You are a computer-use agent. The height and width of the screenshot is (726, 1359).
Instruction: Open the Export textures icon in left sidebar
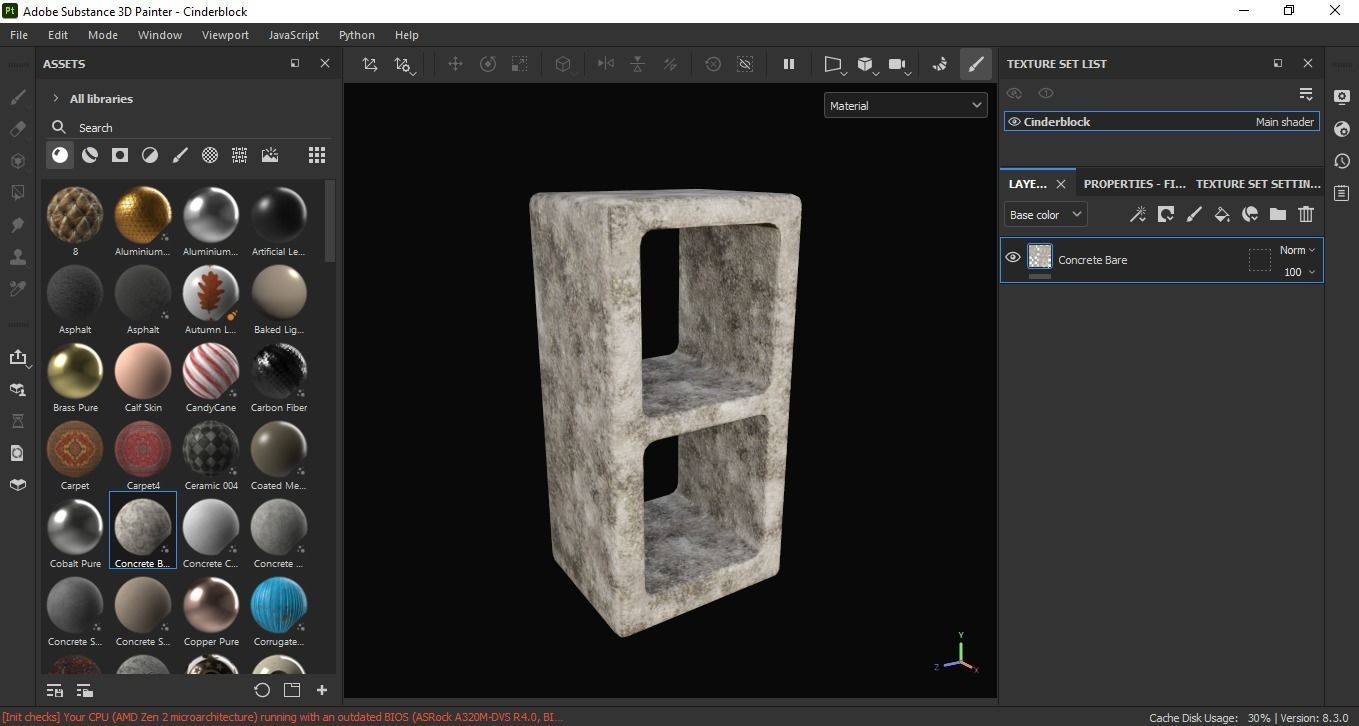[17, 357]
